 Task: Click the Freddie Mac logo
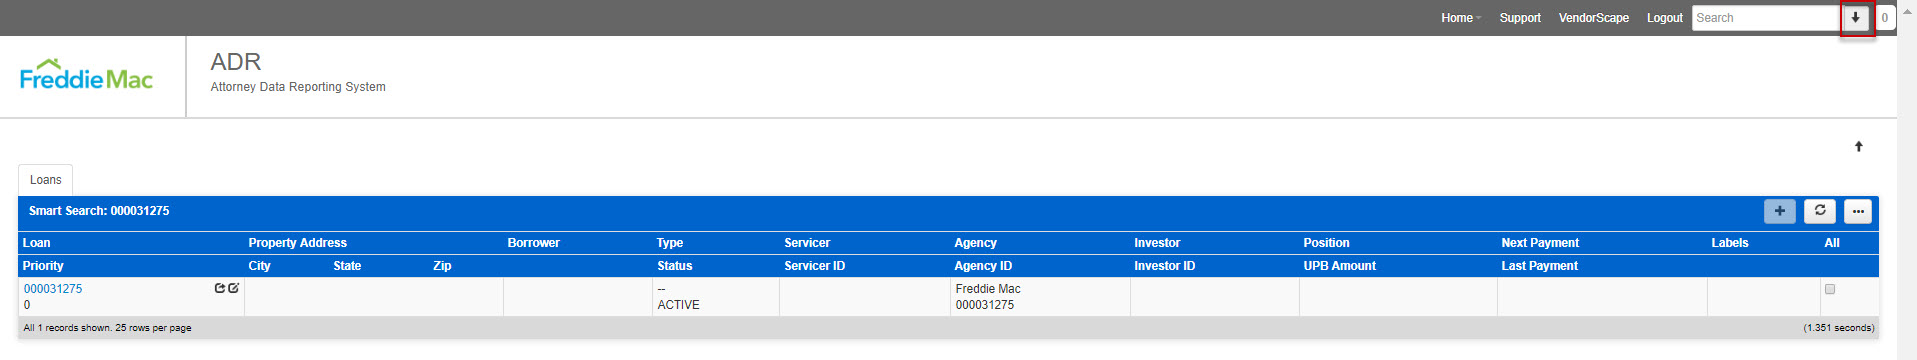(87, 75)
